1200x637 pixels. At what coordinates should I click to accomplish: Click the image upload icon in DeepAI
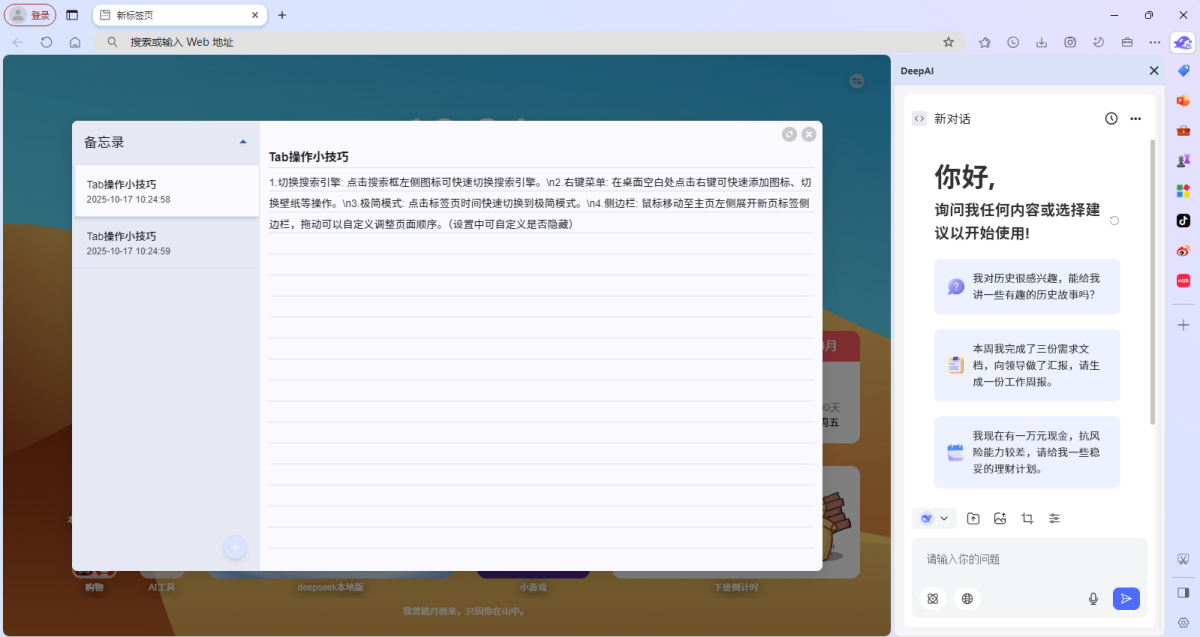pyautogui.click(x=1000, y=519)
